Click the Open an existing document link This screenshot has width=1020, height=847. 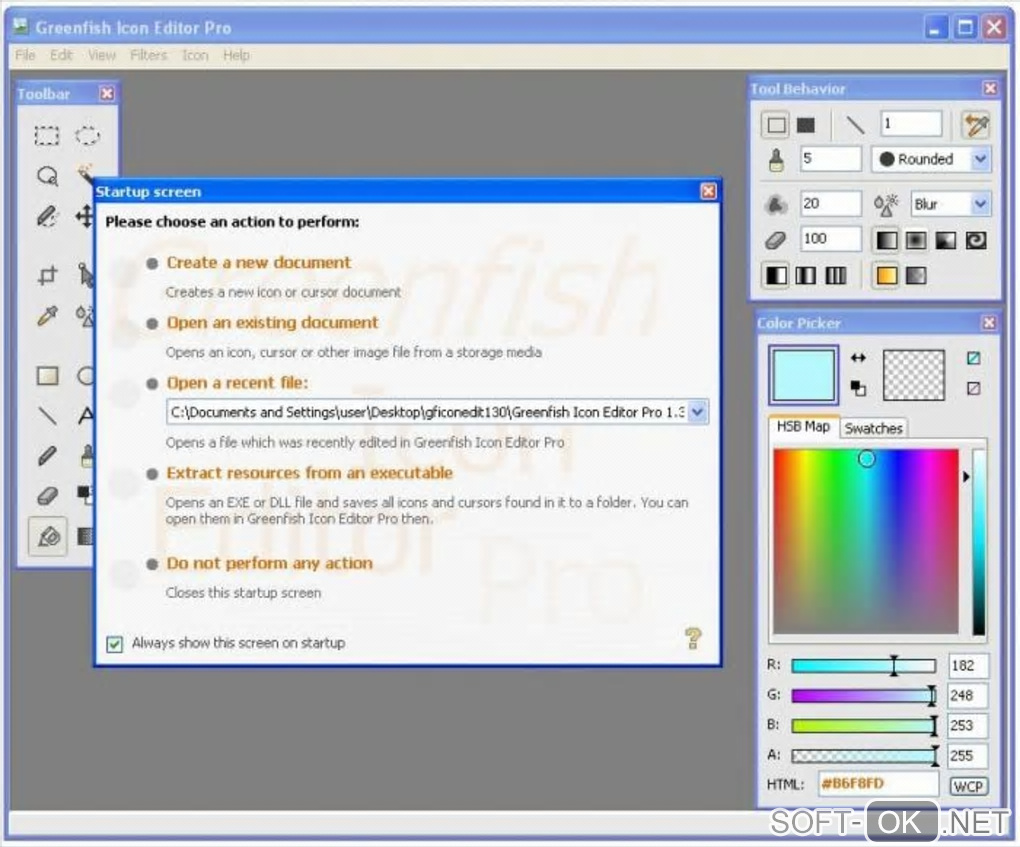pos(272,323)
